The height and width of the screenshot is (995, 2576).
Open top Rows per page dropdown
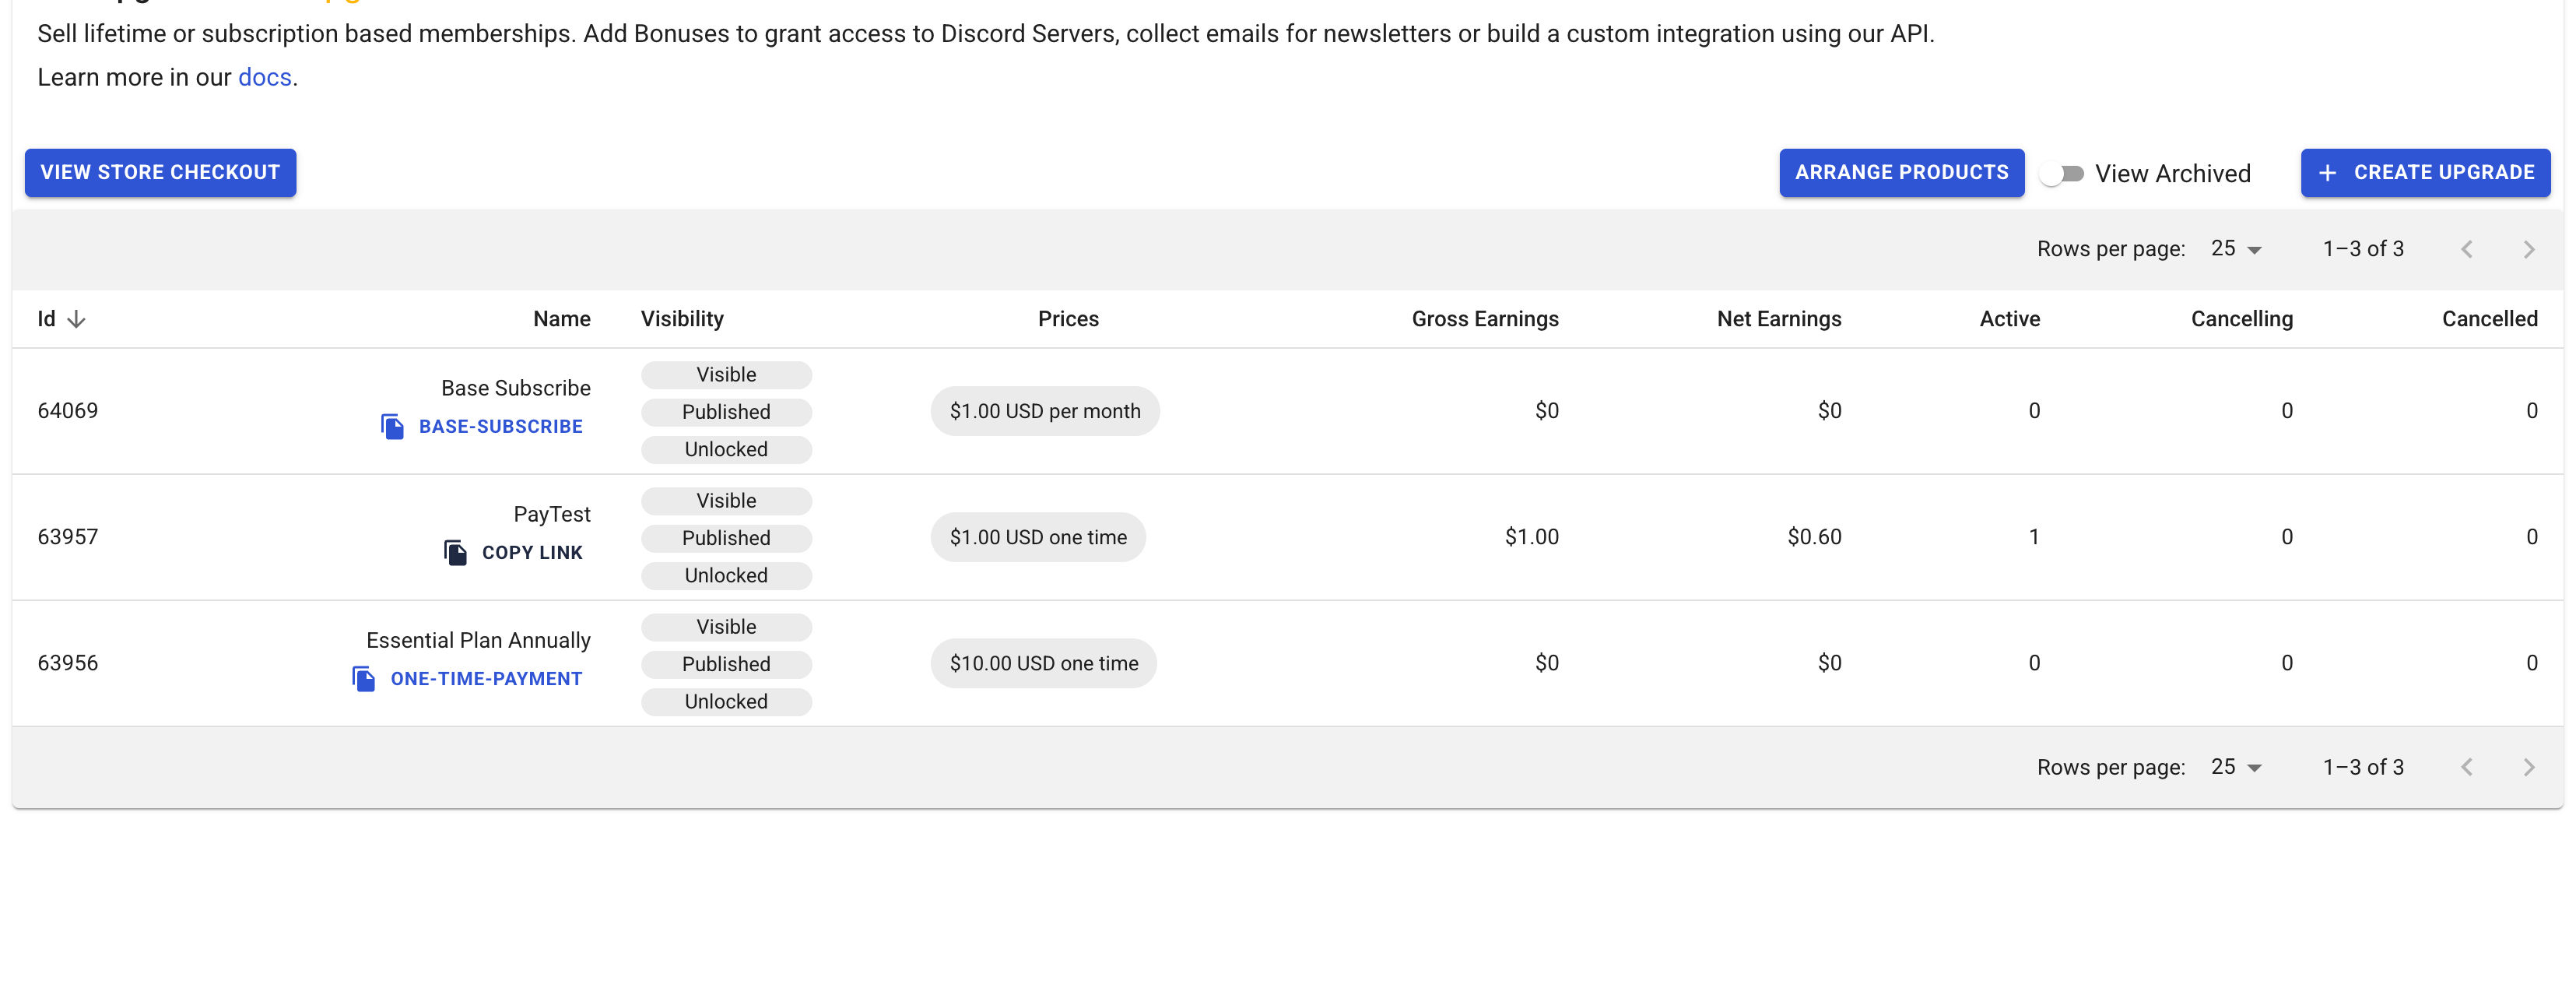click(x=2236, y=249)
